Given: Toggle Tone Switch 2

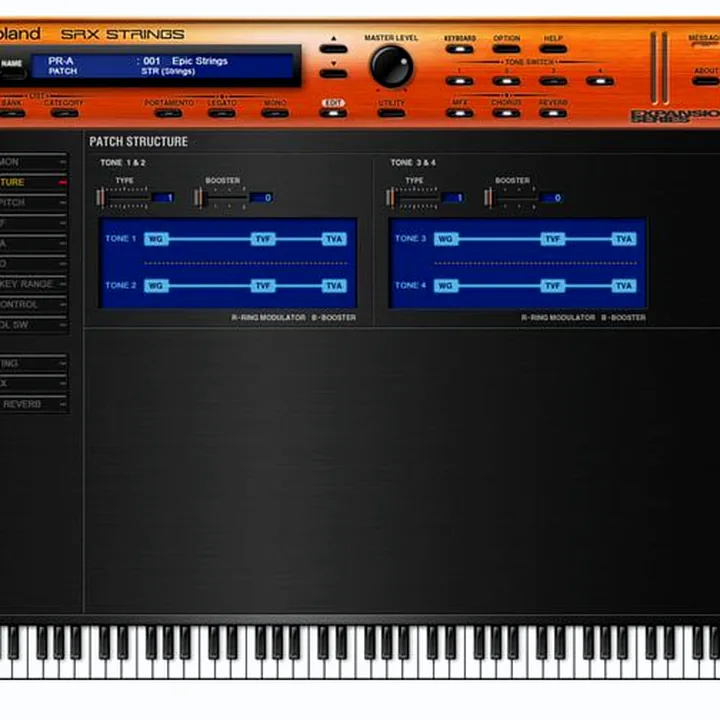Looking at the screenshot, I should tap(506, 82).
